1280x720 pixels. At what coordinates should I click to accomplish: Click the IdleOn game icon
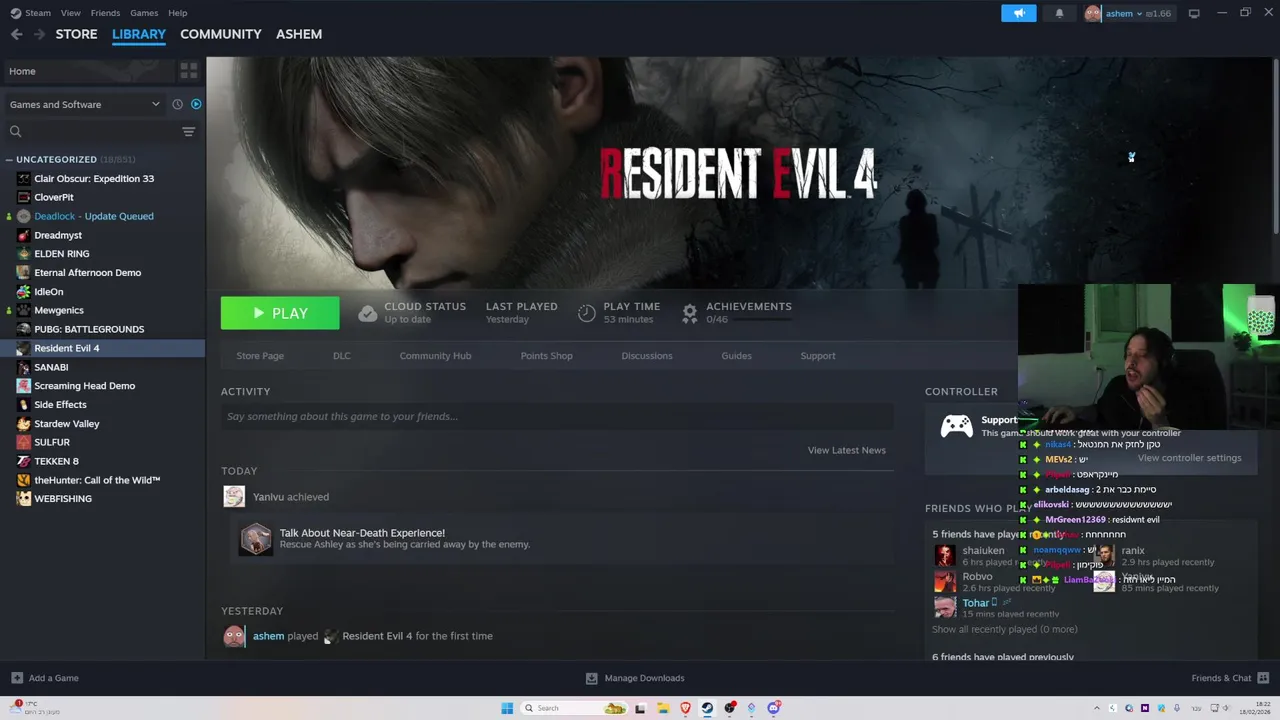tap(24, 291)
